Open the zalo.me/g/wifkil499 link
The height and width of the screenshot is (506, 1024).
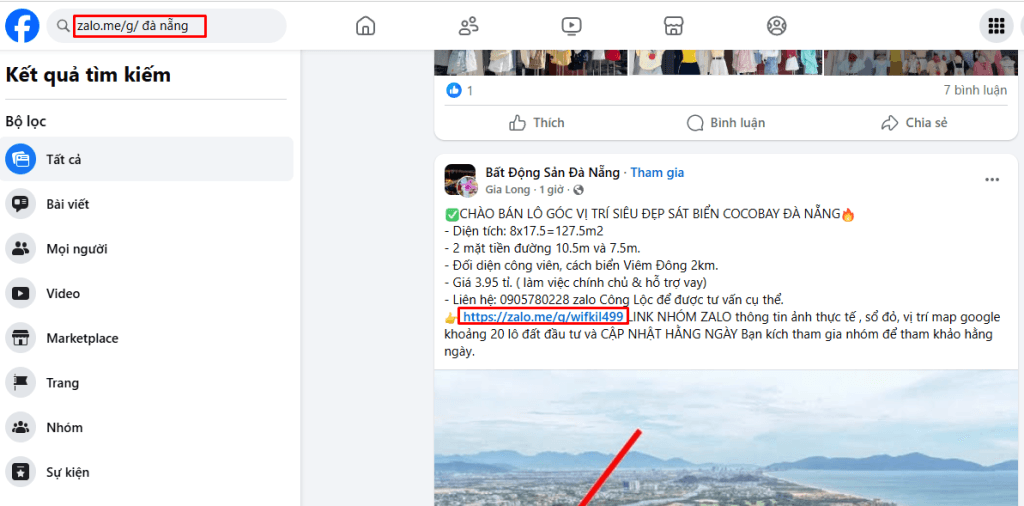tap(544, 317)
